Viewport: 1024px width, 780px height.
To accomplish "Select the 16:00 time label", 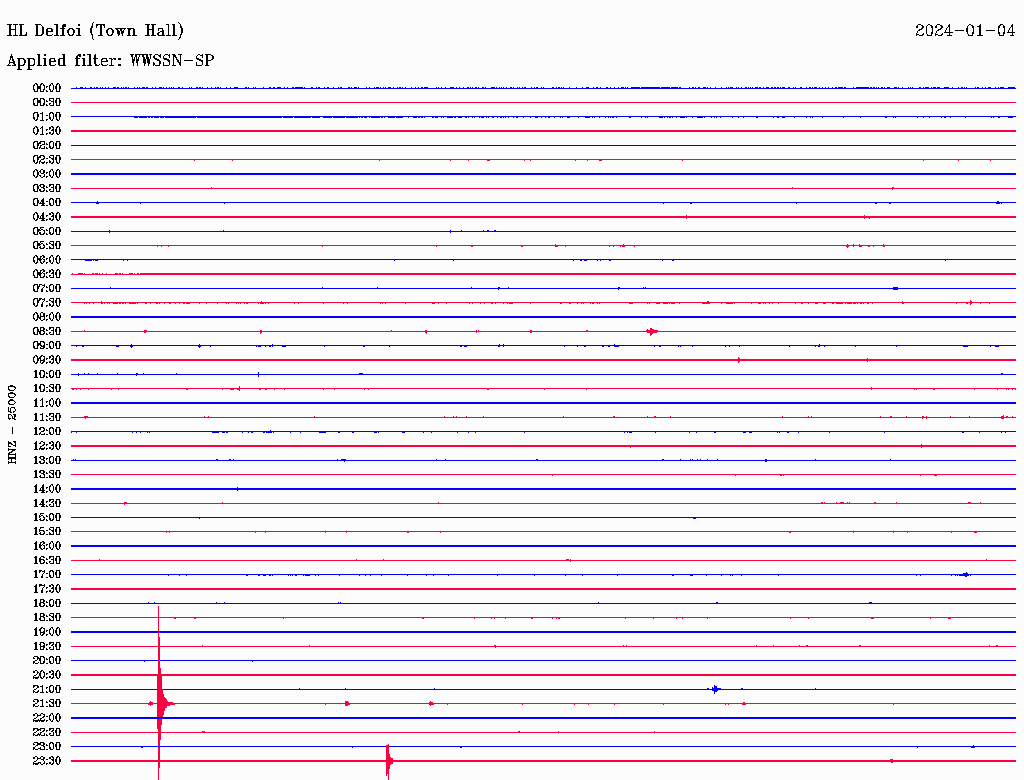I will [x=47, y=546].
